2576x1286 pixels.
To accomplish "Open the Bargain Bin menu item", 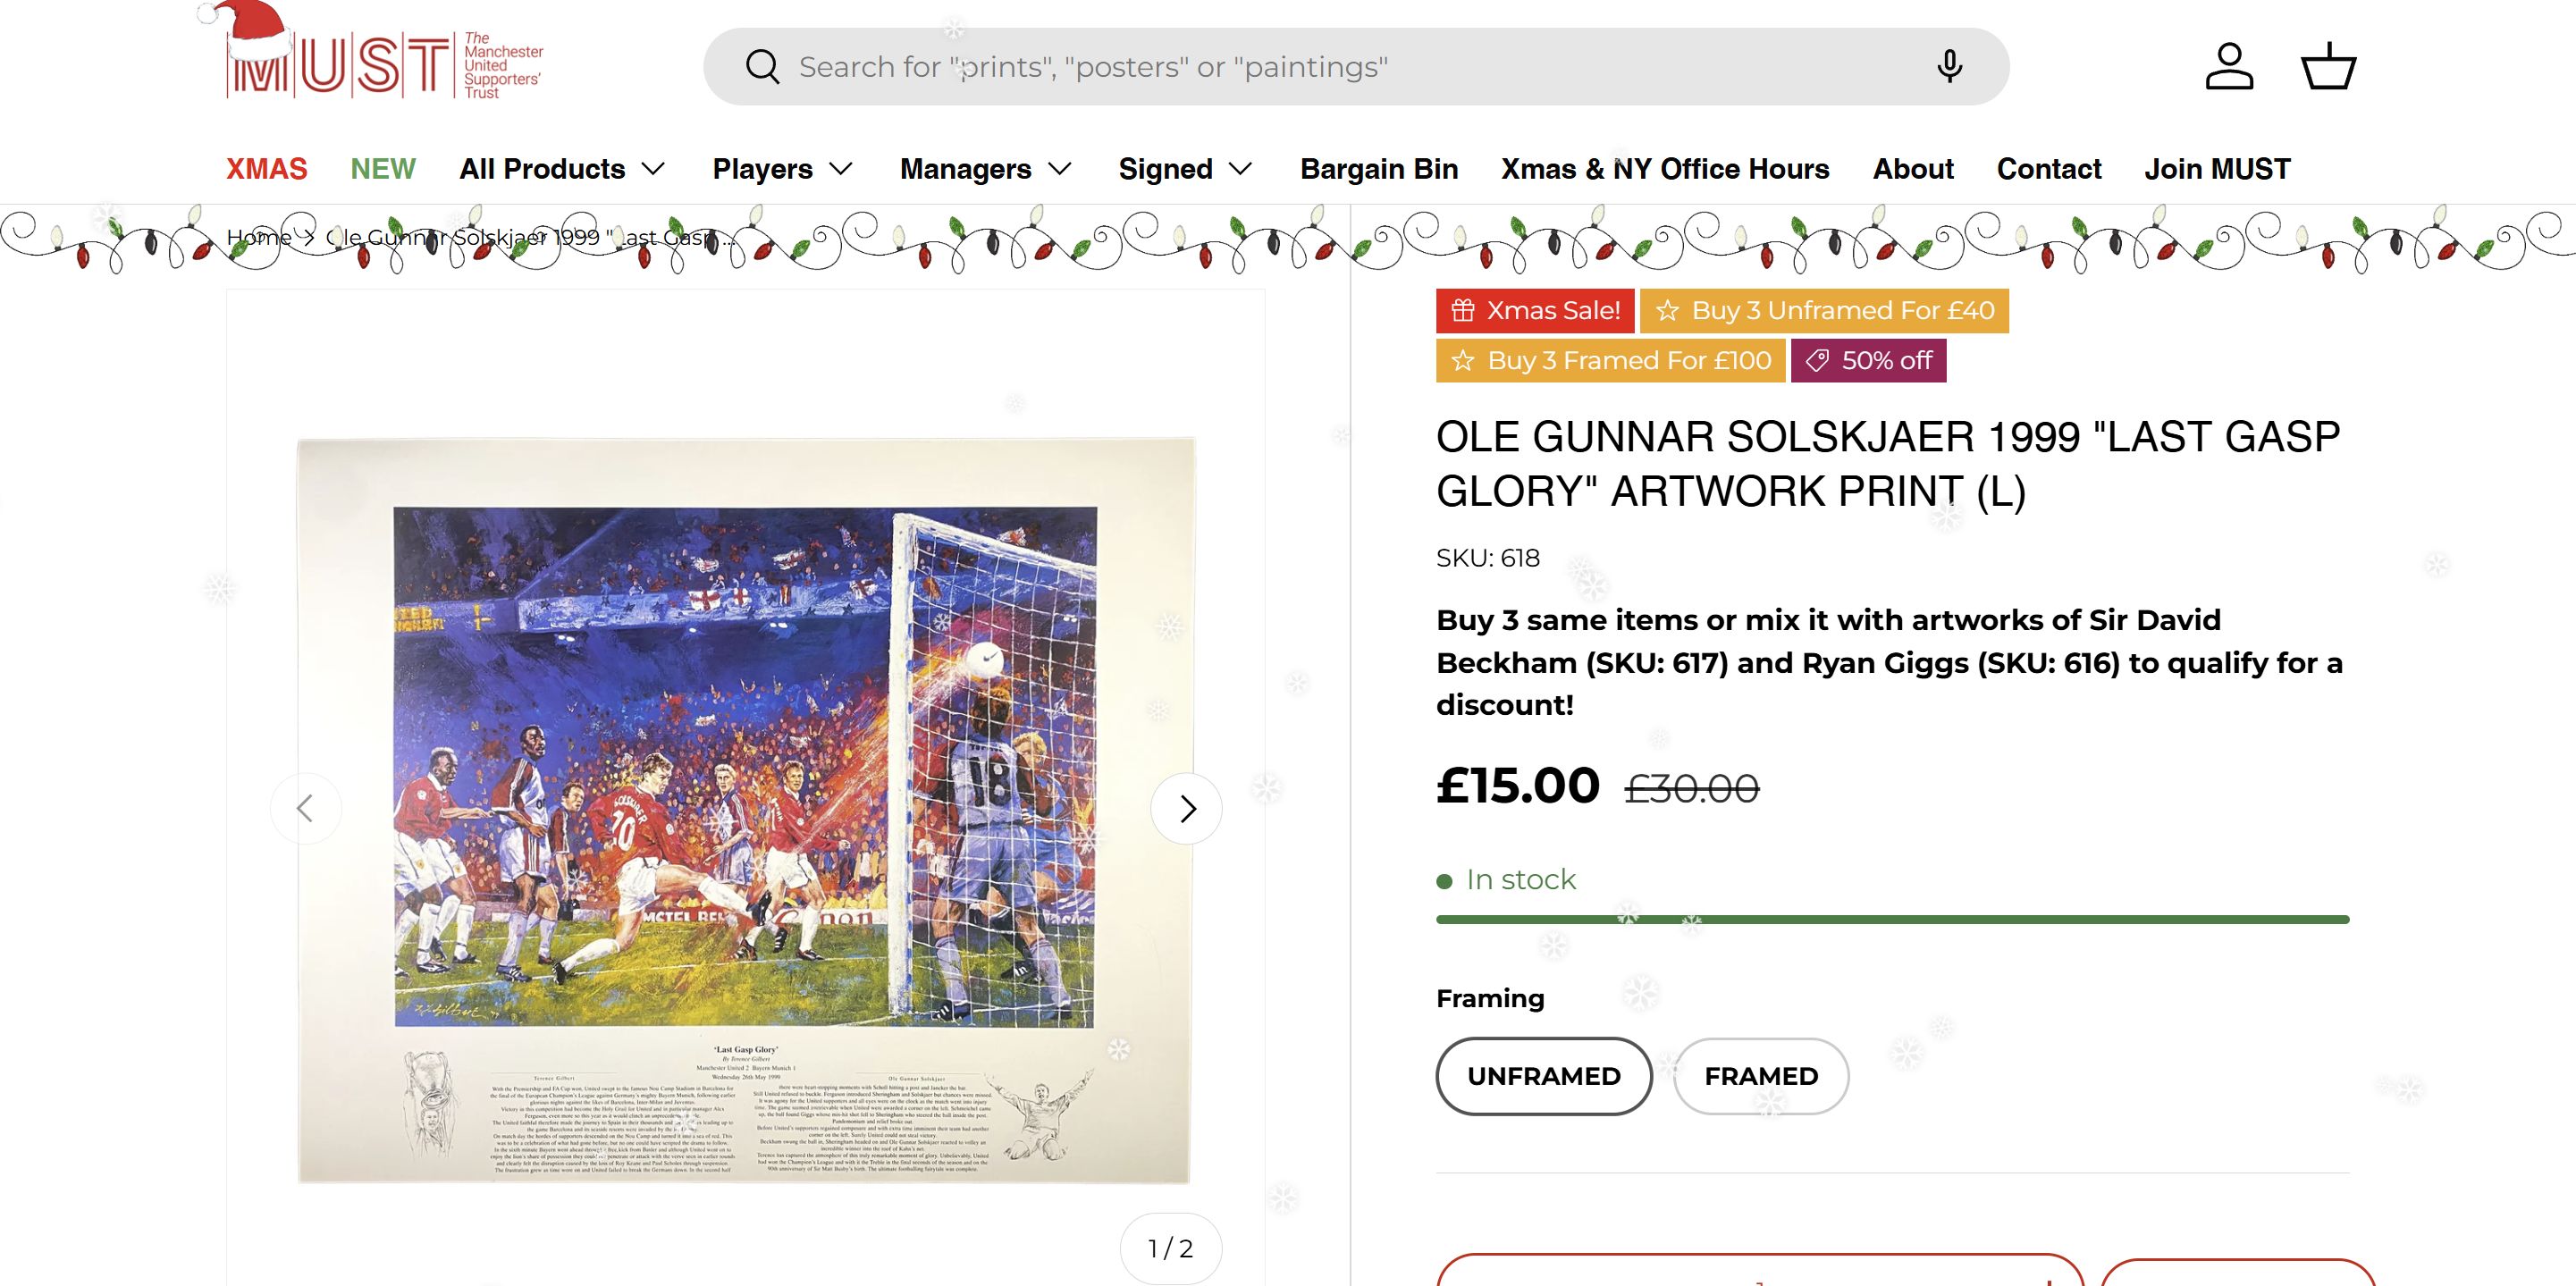I will [x=1379, y=169].
